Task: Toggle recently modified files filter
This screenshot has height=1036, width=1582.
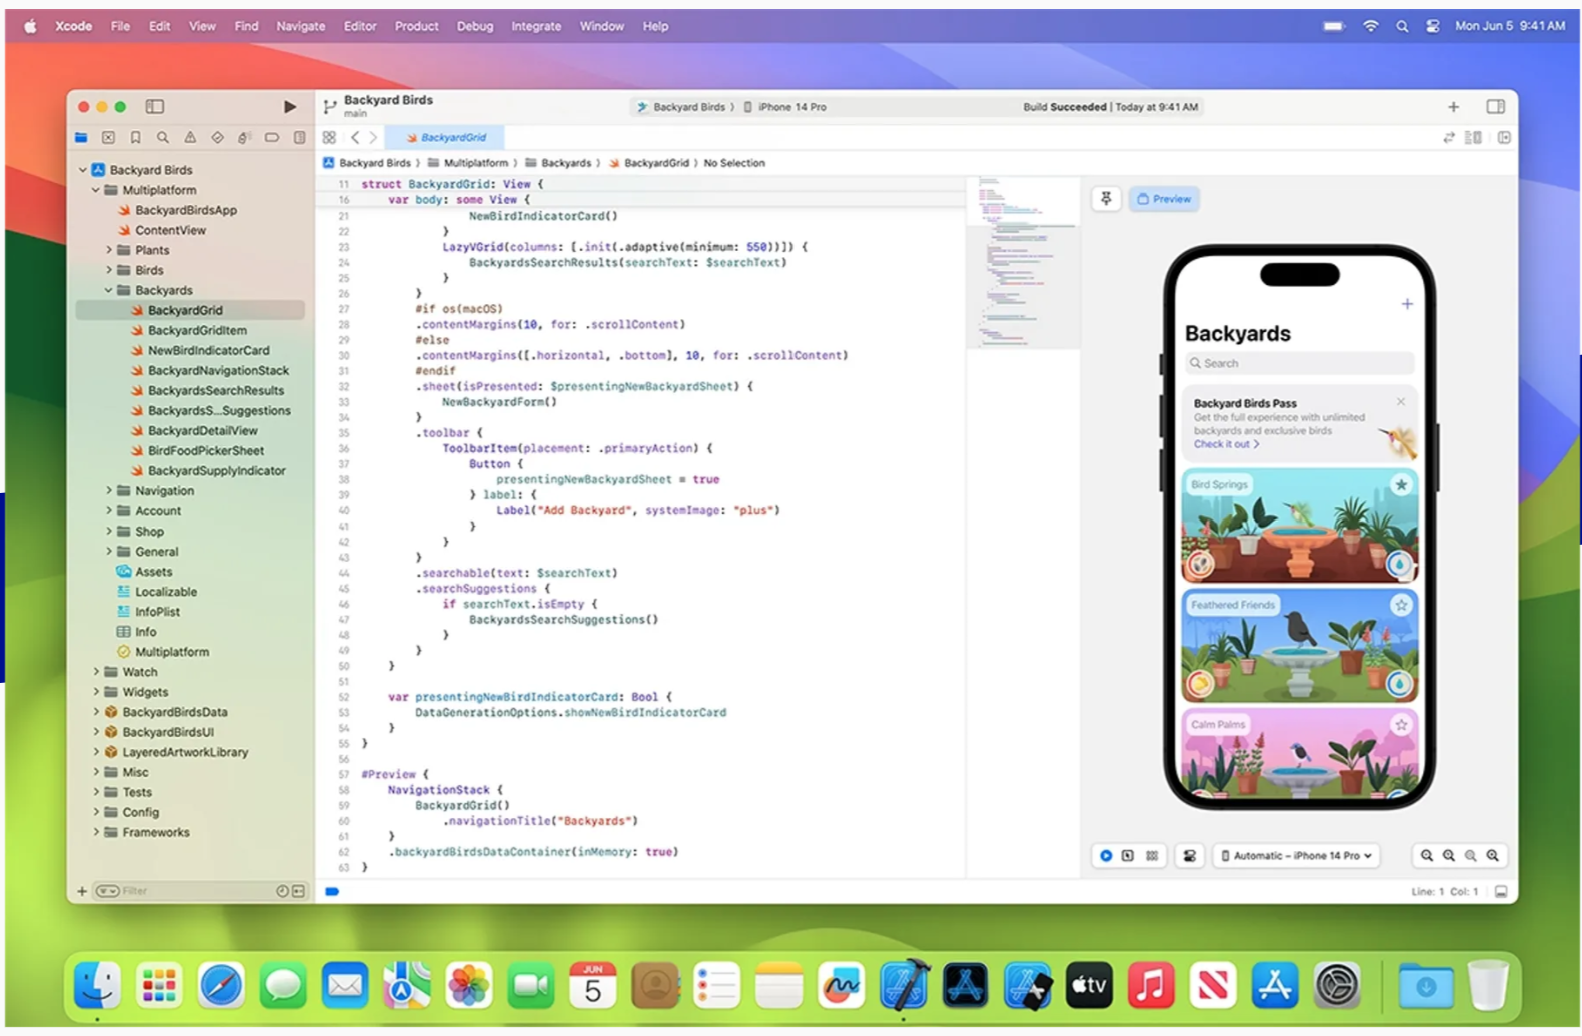Action: point(282,891)
